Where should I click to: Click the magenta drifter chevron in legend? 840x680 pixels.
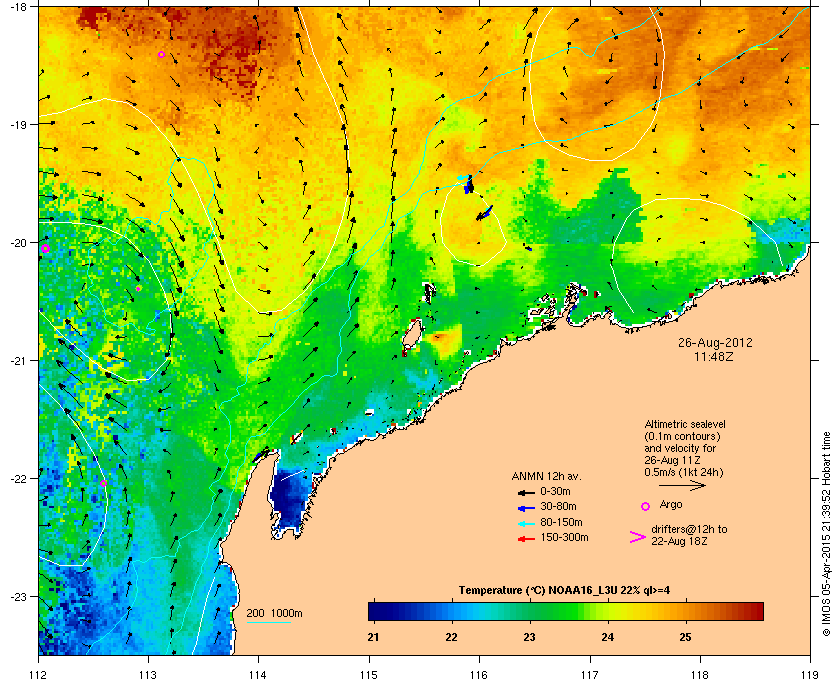pyautogui.click(x=638, y=537)
